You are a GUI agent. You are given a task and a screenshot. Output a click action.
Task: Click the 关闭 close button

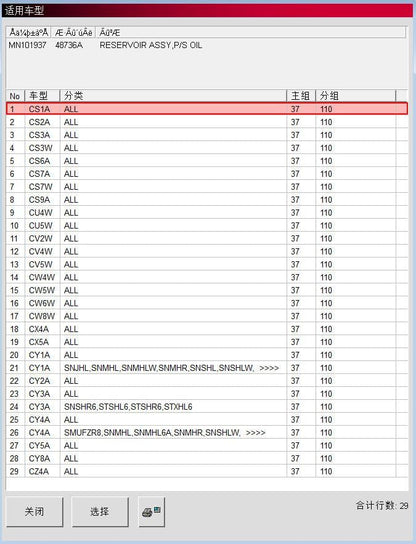point(35,511)
